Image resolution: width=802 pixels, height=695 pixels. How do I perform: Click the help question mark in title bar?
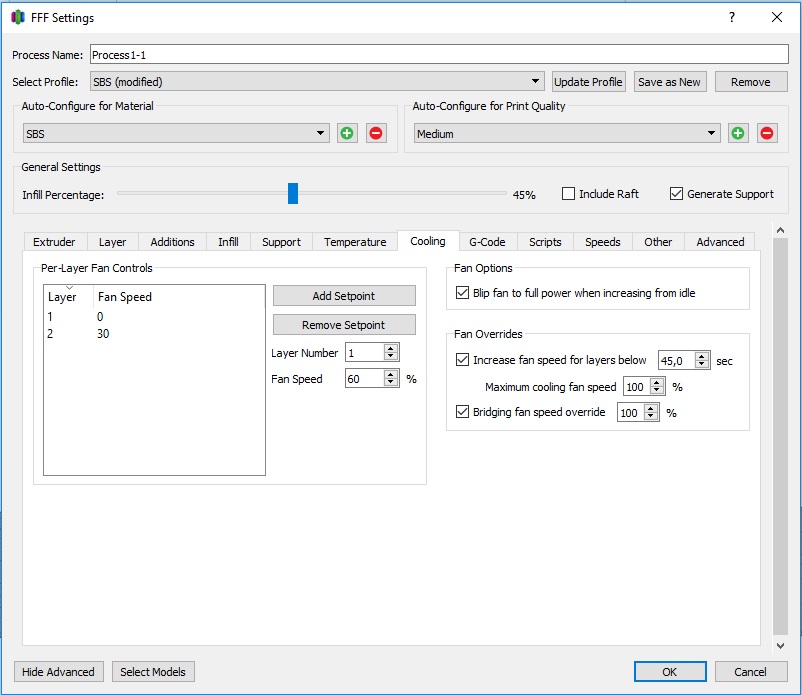pos(732,18)
